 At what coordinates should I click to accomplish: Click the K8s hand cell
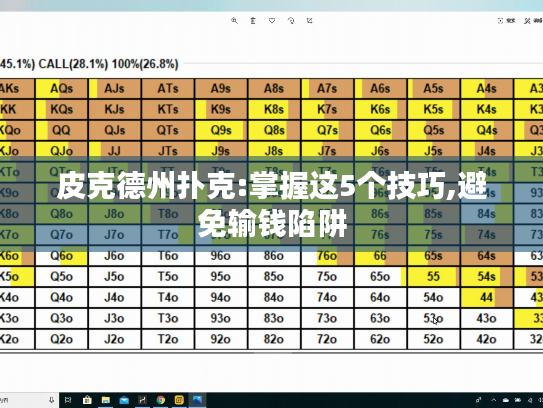[274, 109]
